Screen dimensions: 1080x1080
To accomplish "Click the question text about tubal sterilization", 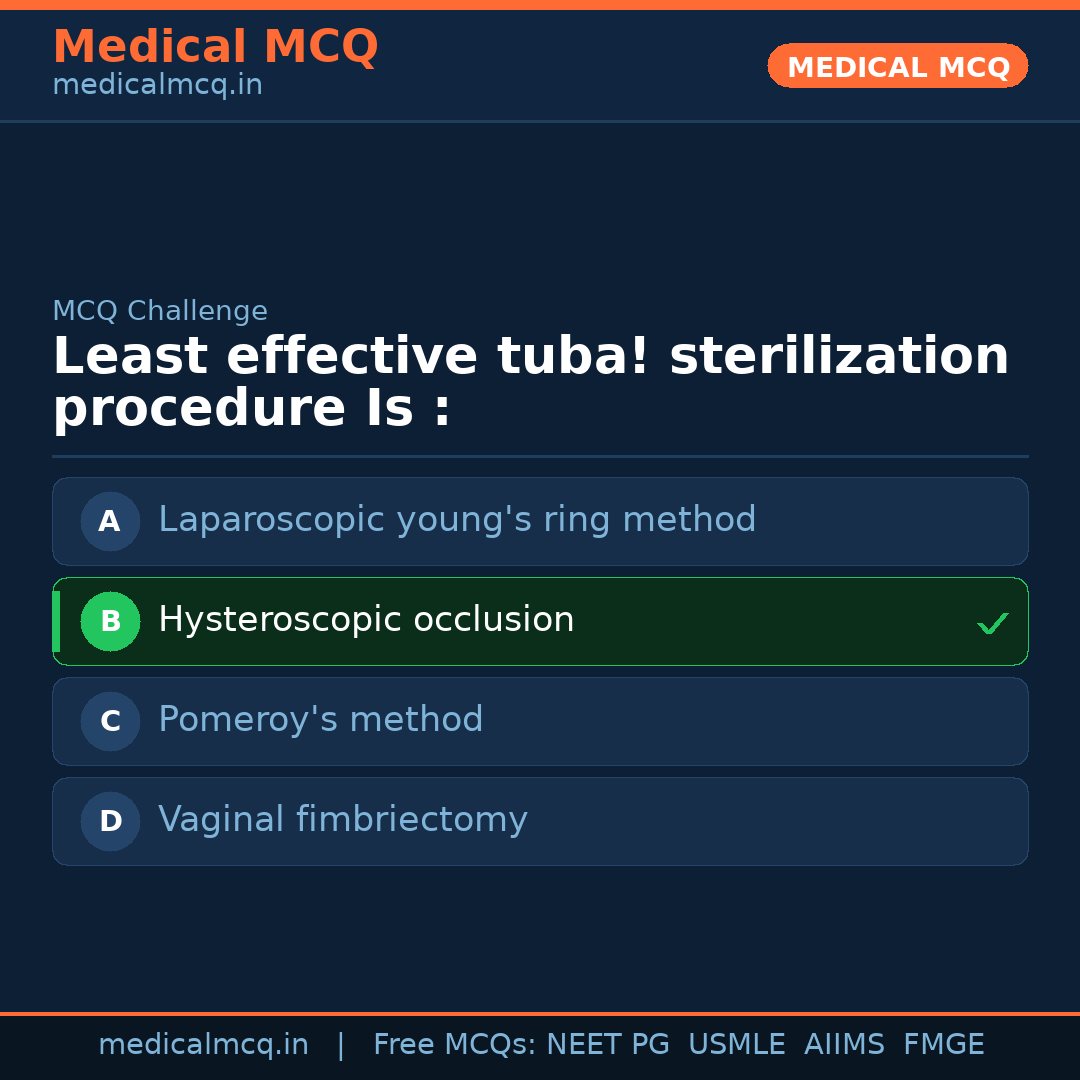I will [530, 383].
